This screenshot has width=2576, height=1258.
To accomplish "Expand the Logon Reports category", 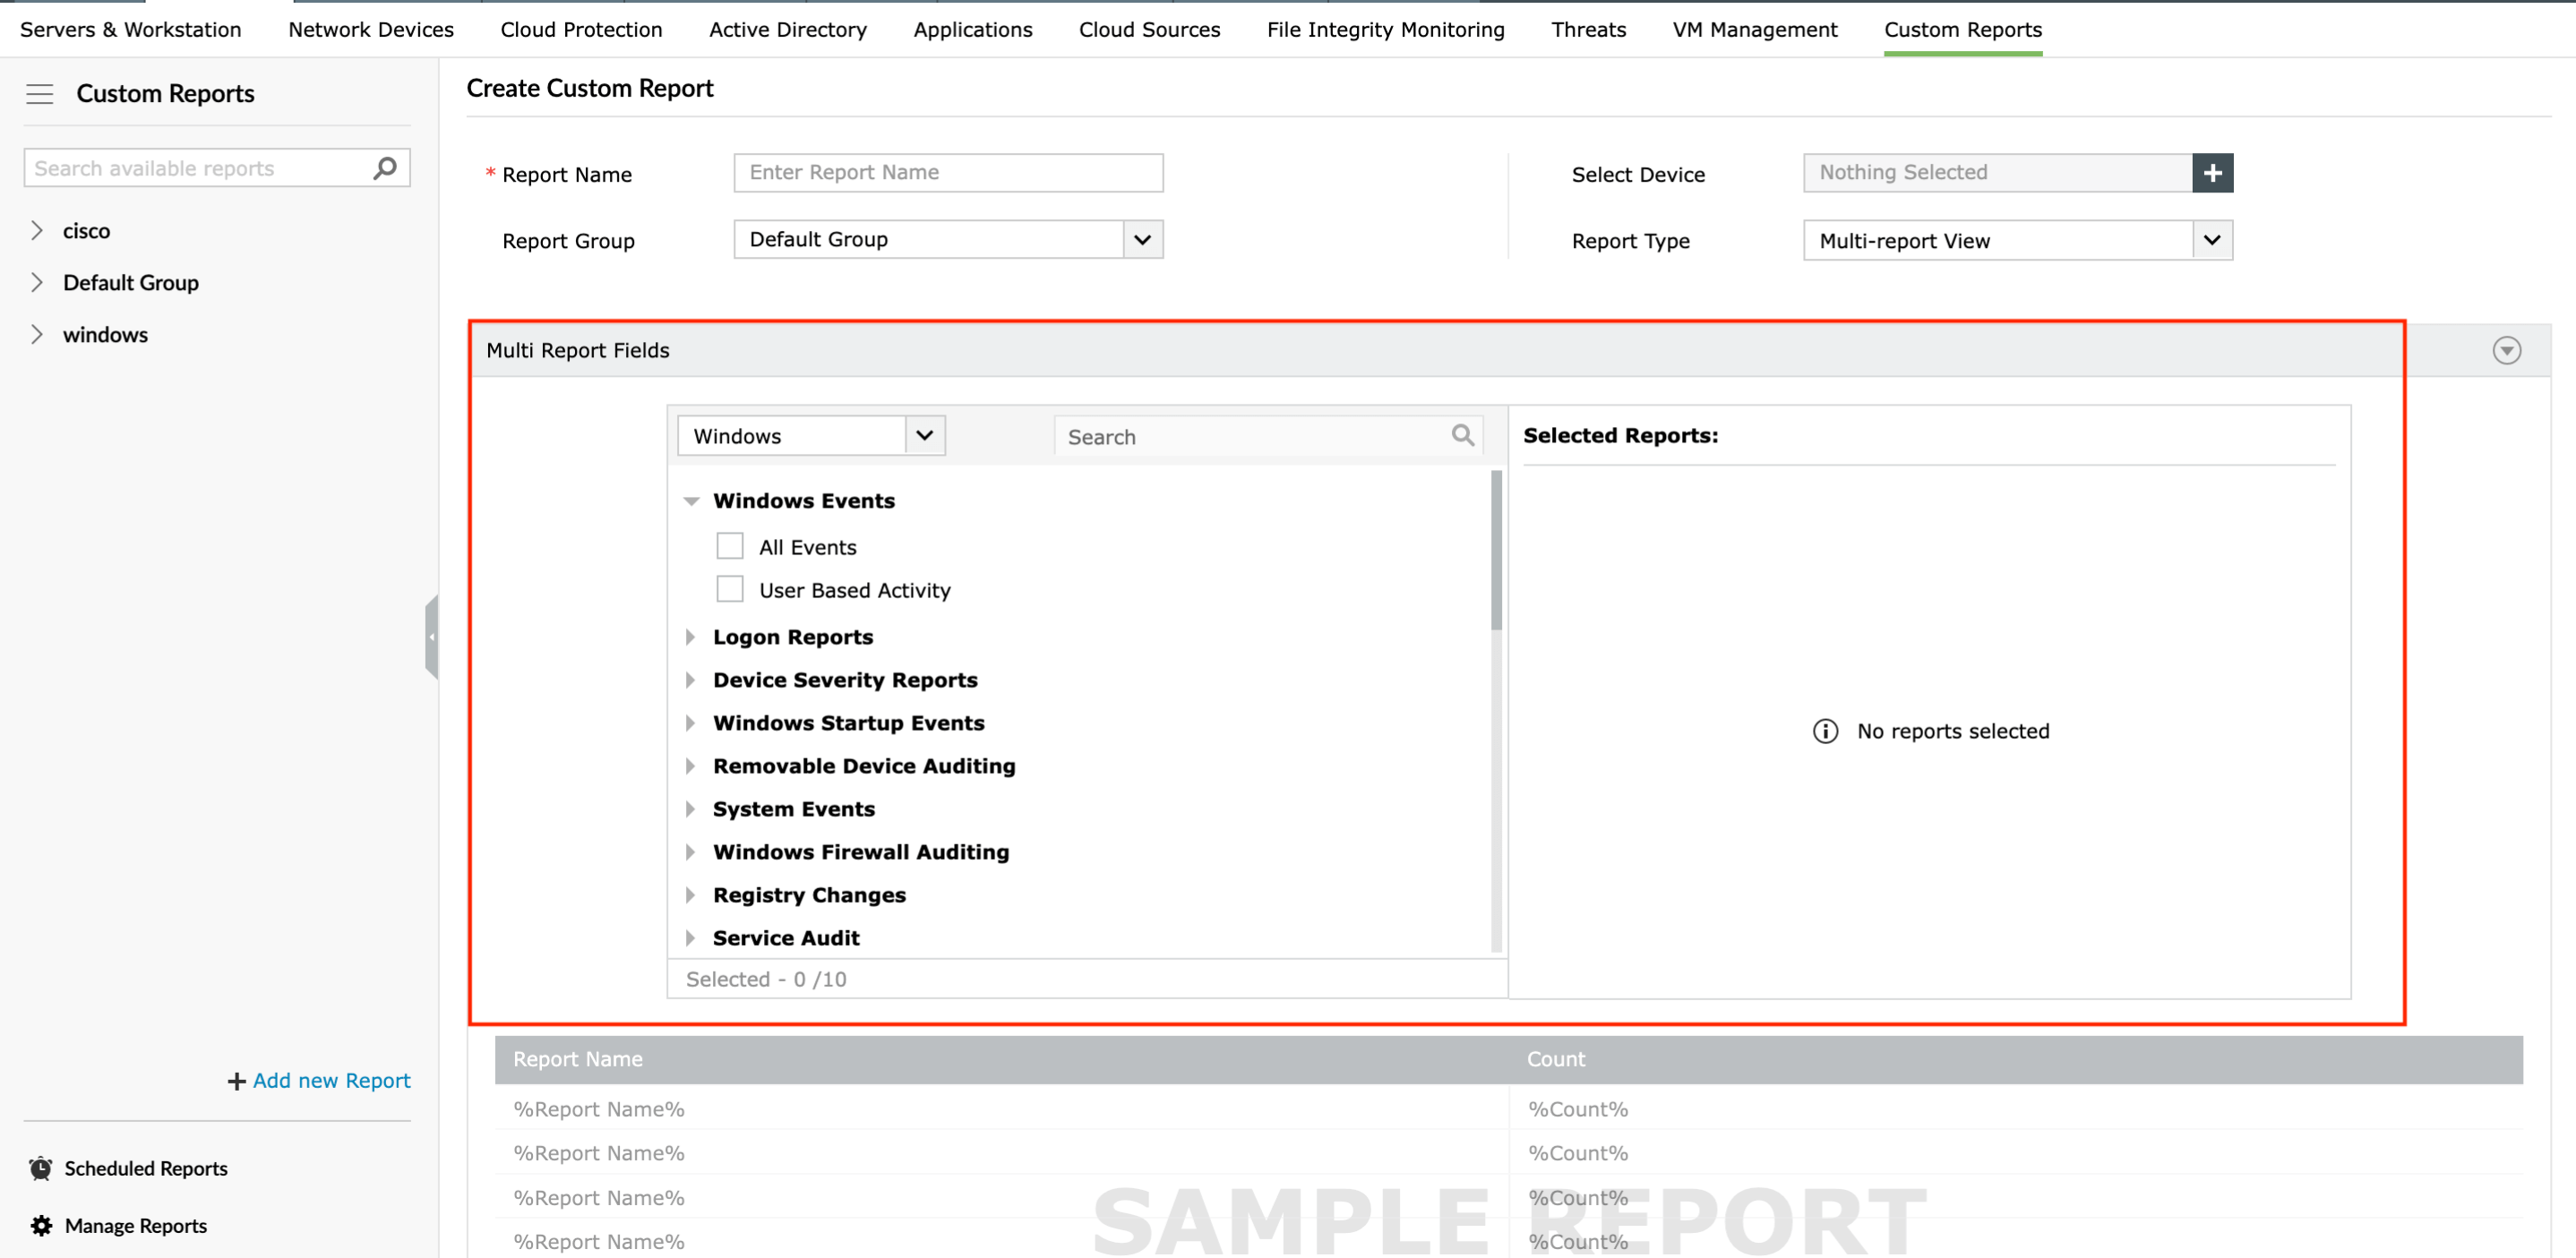I will 691,637.
